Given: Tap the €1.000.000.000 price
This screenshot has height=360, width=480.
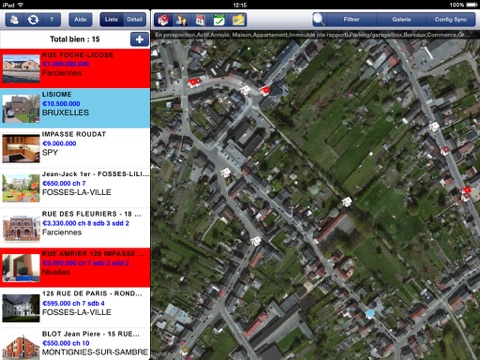Looking at the screenshot, I should [x=66, y=64].
